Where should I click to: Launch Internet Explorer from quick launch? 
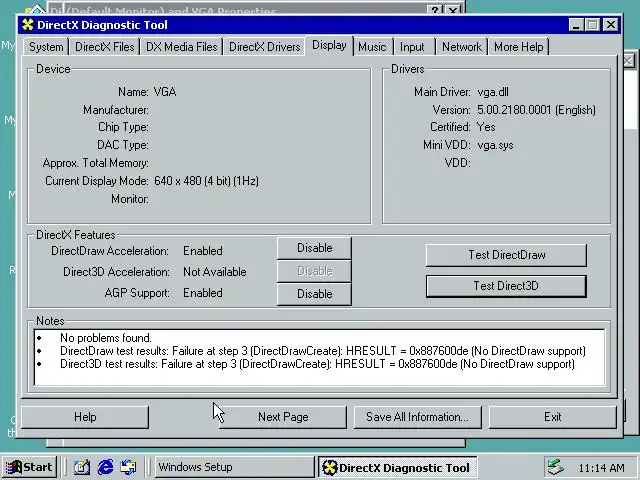coord(105,467)
